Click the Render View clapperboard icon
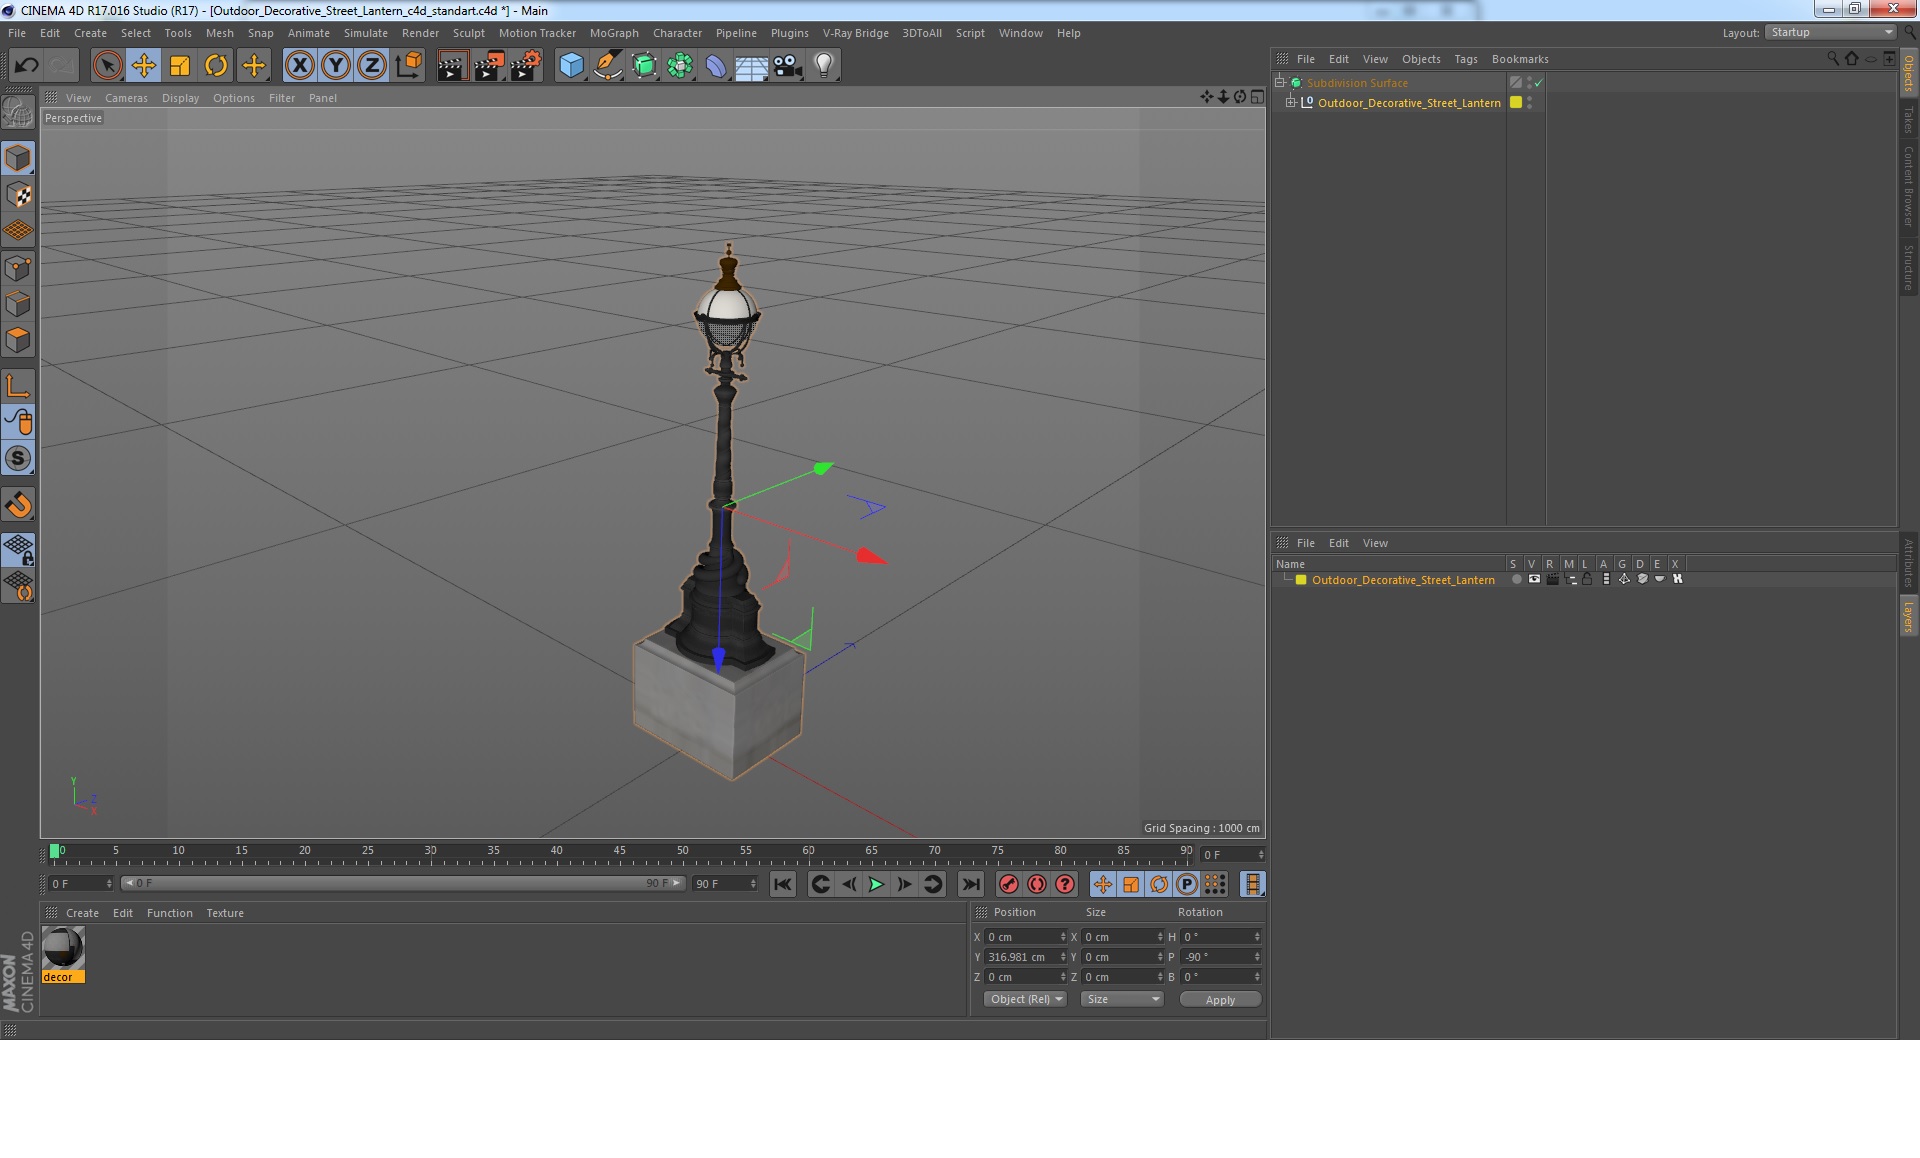 [452, 66]
